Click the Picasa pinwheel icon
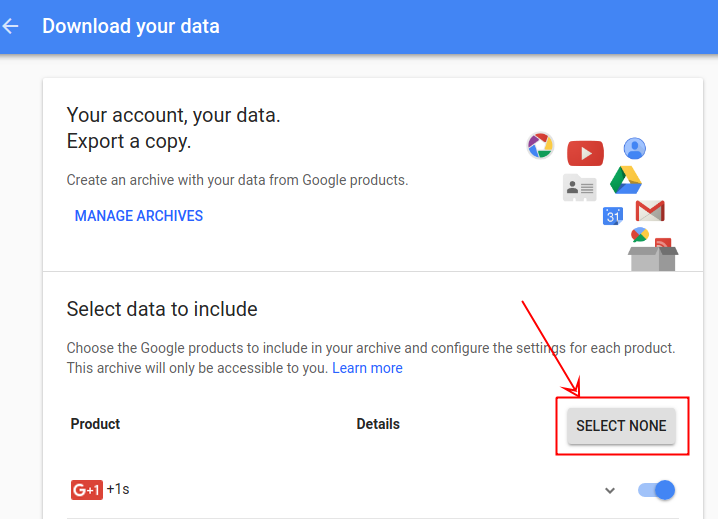This screenshot has height=519, width=718. [540, 146]
